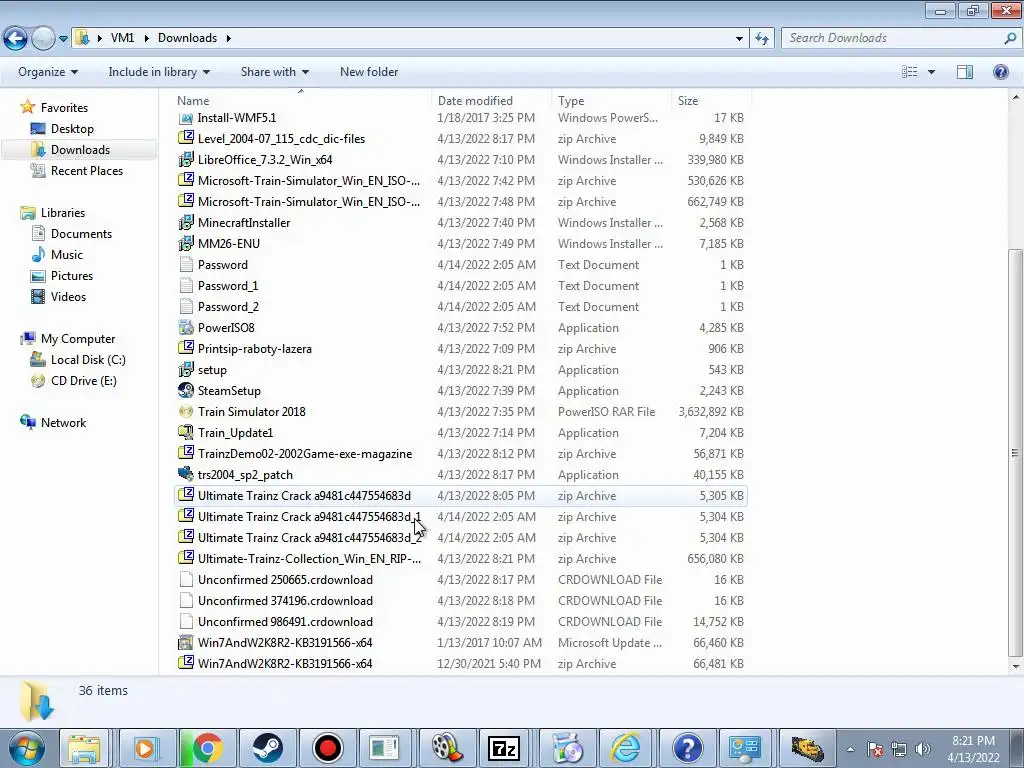The height and width of the screenshot is (768, 1024).
Task: Select MM26-ENU Windows Installer file
Action: pyautogui.click(x=229, y=244)
